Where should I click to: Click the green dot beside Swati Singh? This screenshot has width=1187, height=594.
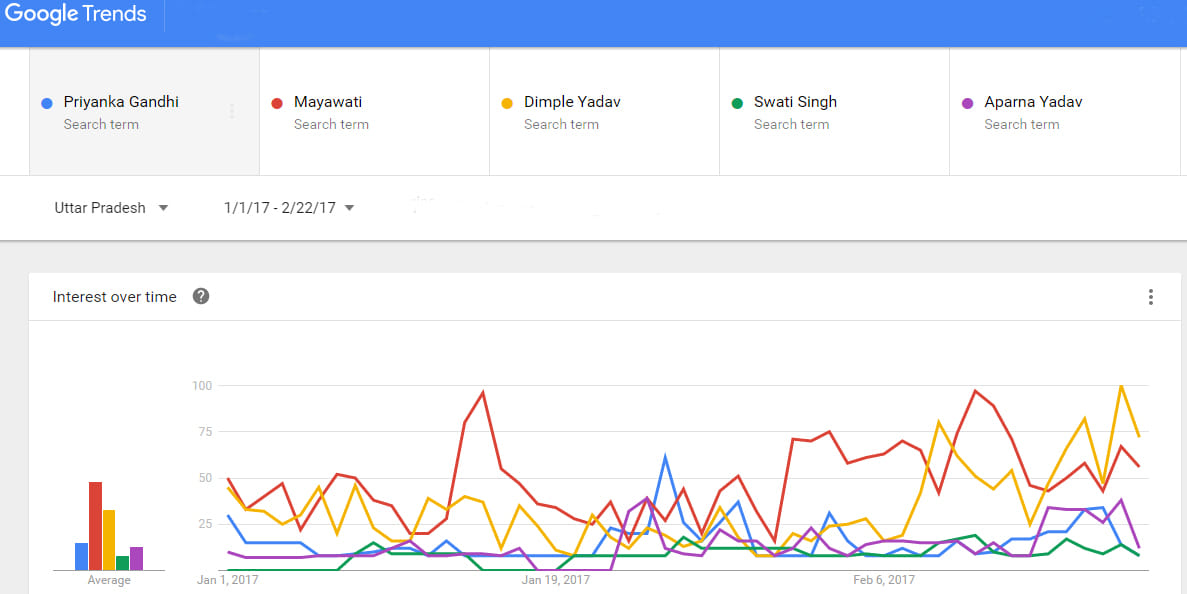click(x=737, y=103)
